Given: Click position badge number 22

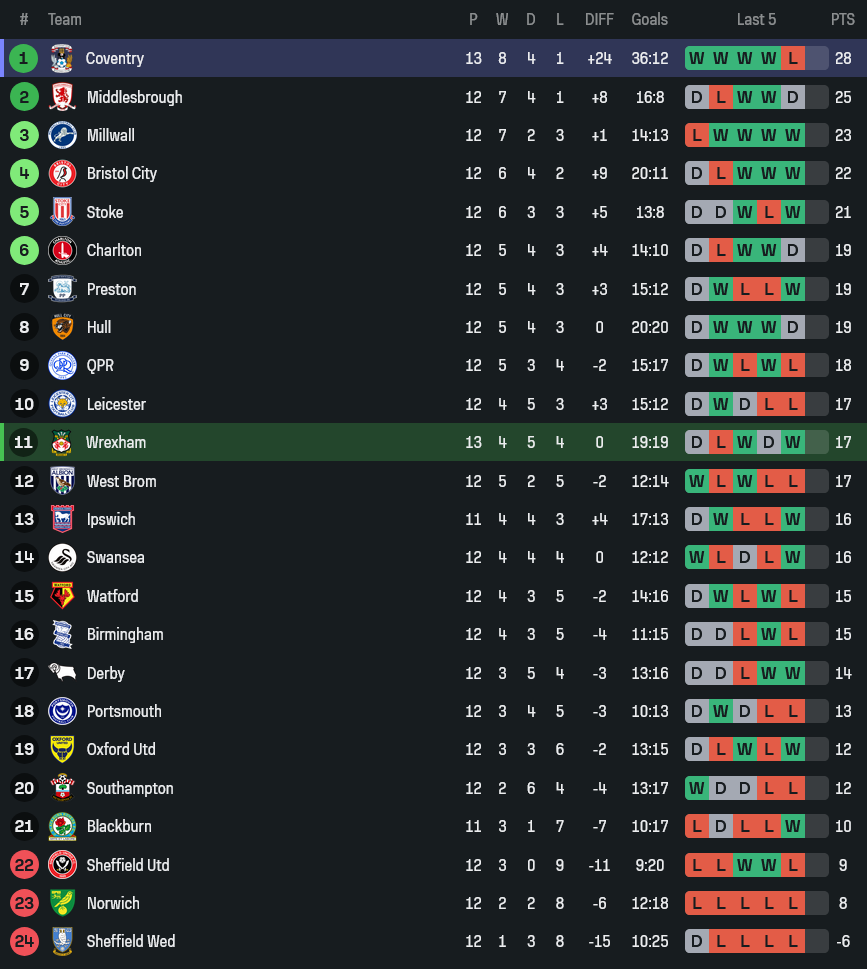Looking at the screenshot, I should 24,865.
